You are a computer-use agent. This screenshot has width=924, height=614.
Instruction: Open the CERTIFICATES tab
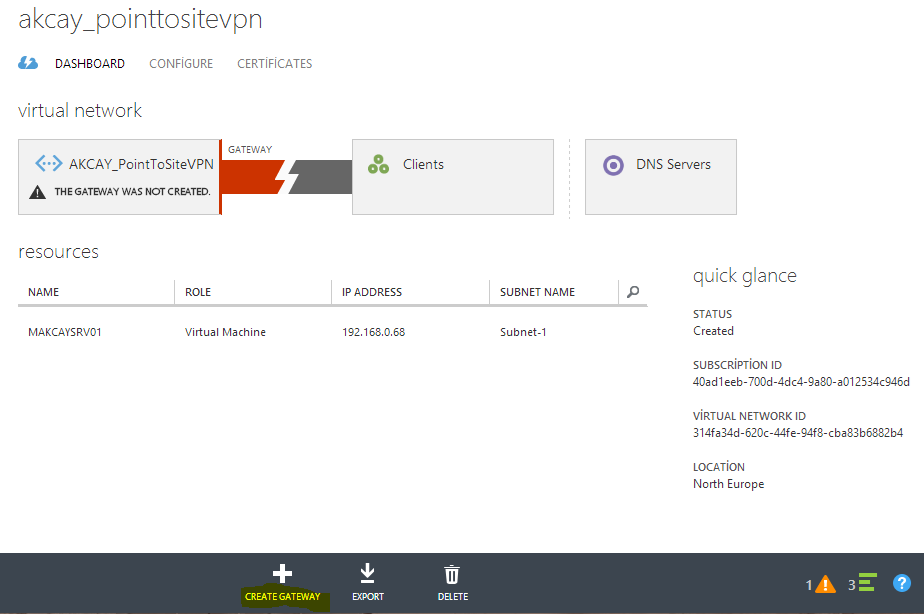(275, 64)
